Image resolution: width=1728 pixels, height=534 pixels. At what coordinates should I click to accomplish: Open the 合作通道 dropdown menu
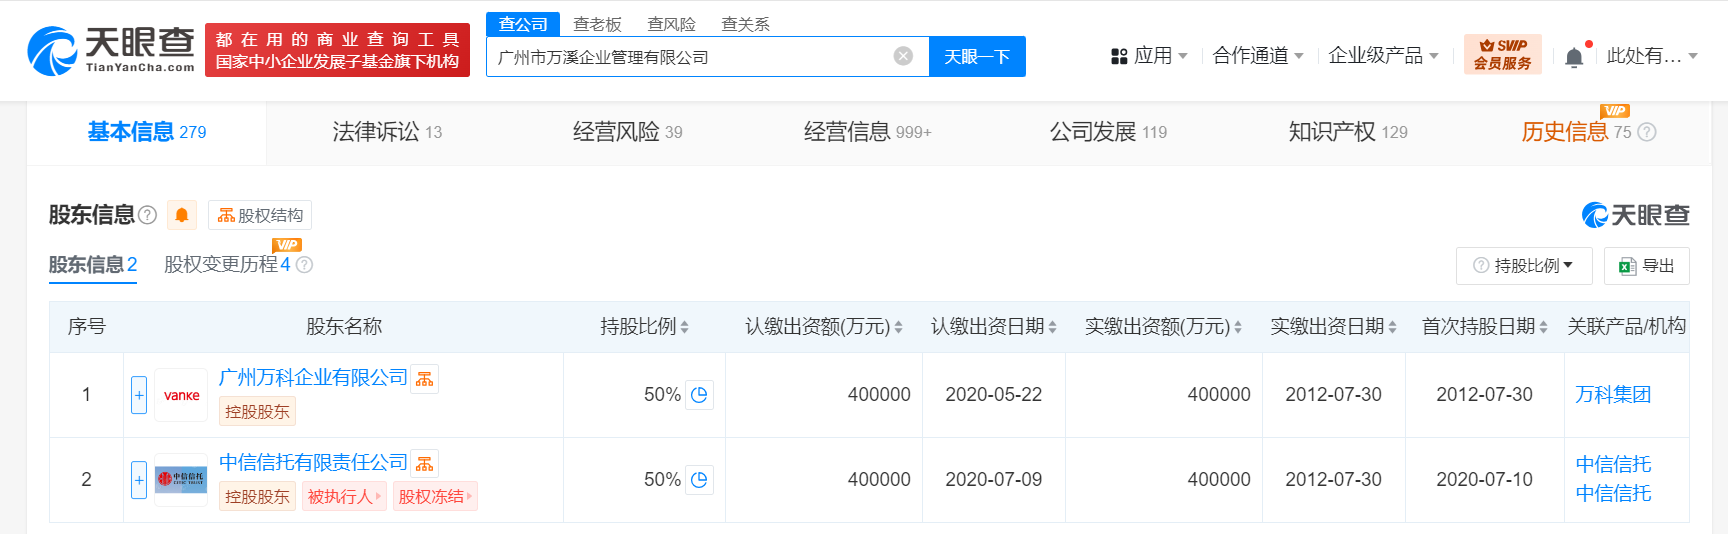(1257, 56)
